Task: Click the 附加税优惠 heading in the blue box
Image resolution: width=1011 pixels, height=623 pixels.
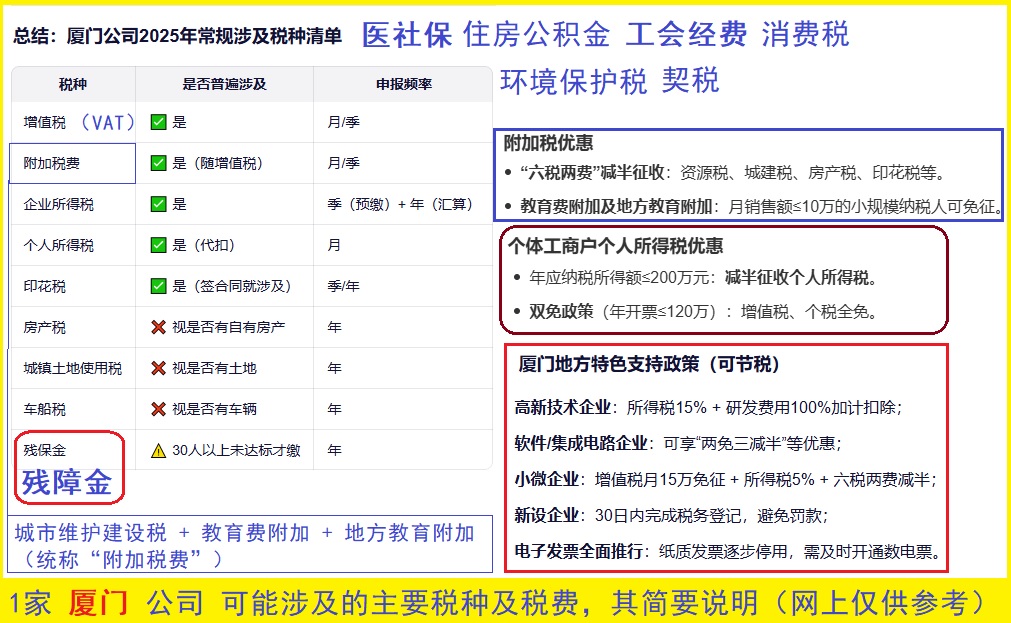Action: coord(548,144)
